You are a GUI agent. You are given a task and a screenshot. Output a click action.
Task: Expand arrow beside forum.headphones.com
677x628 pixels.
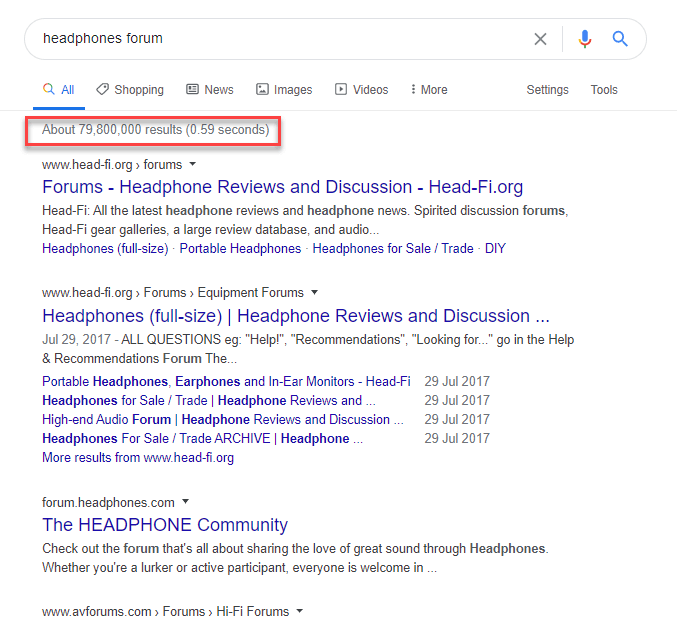pos(186,502)
